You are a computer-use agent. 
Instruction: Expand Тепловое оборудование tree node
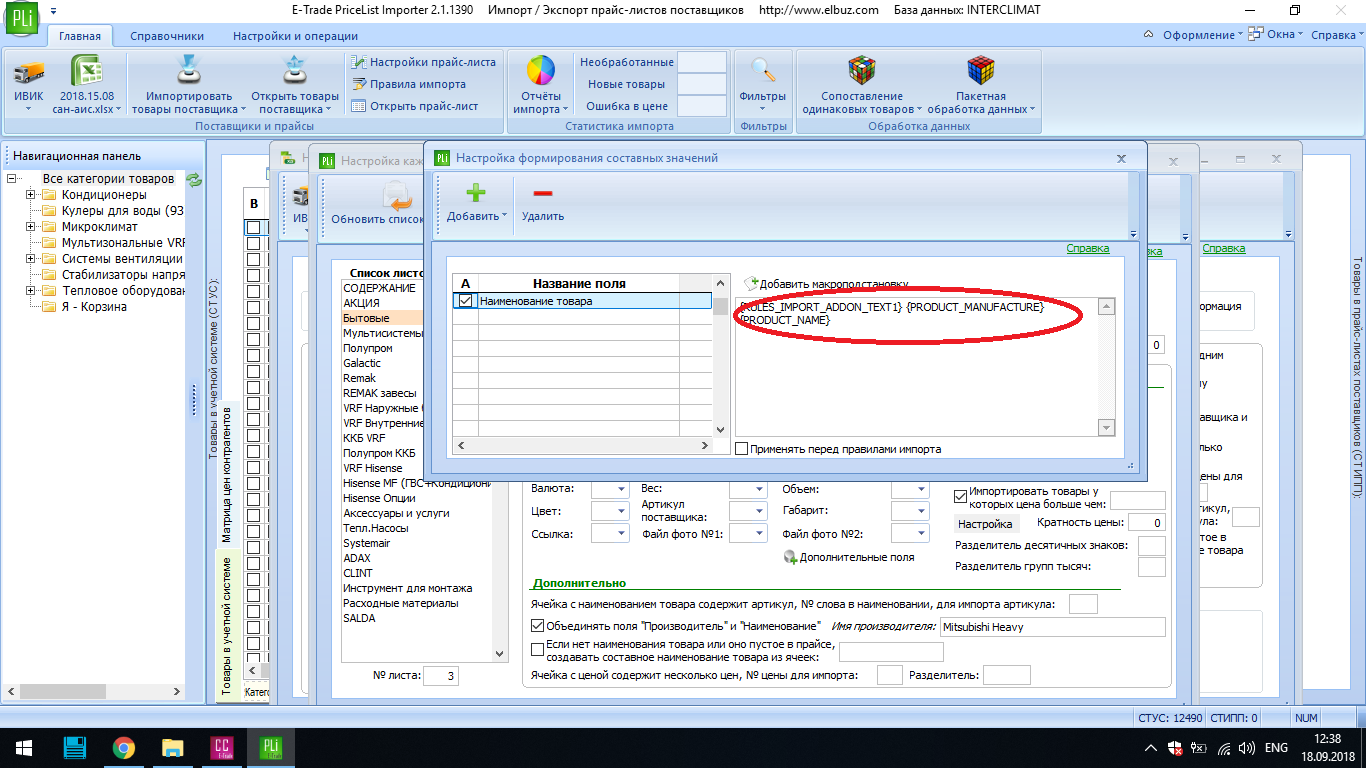tap(31, 291)
